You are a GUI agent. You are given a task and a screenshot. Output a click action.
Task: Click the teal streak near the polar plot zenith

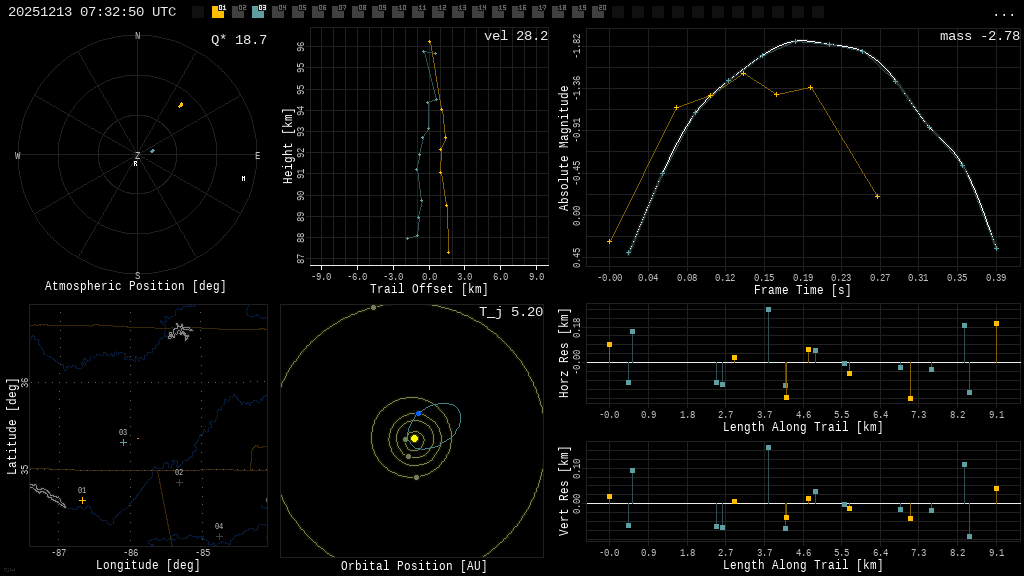click(152, 151)
